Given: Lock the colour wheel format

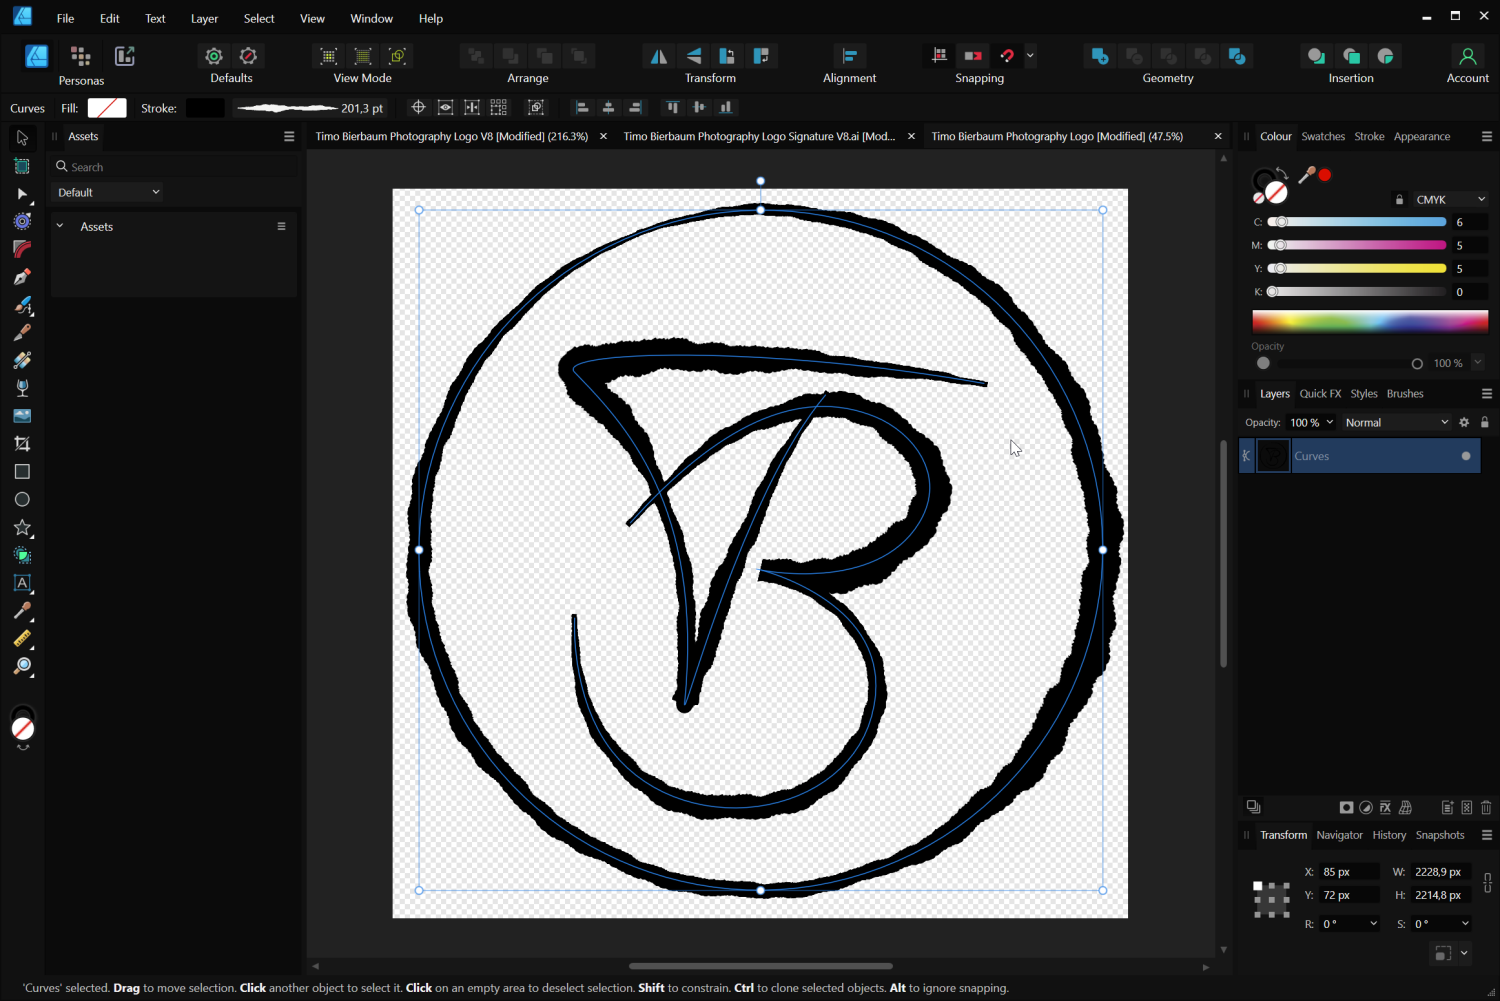Looking at the screenshot, I should click(1399, 199).
